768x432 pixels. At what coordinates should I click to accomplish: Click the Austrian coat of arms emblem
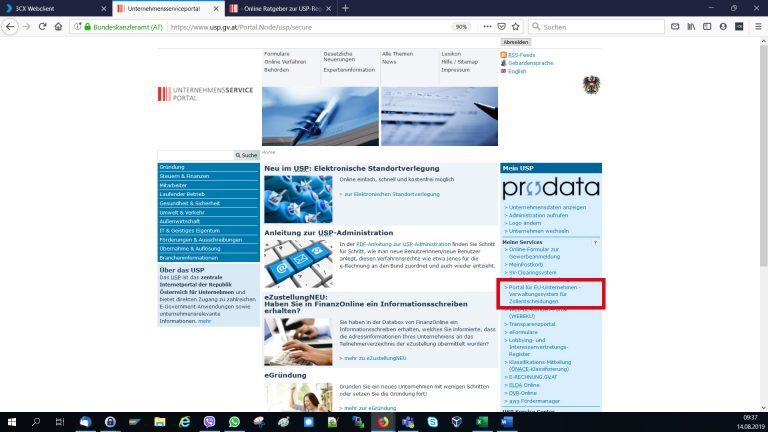coord(591,85)
